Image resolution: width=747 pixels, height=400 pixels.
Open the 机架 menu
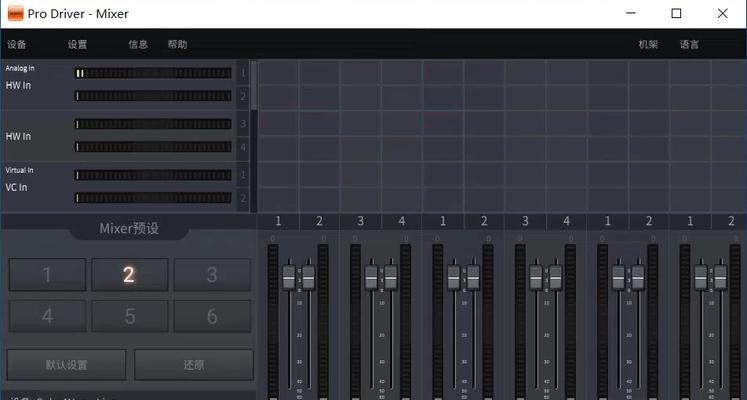(x=648, y=44)
